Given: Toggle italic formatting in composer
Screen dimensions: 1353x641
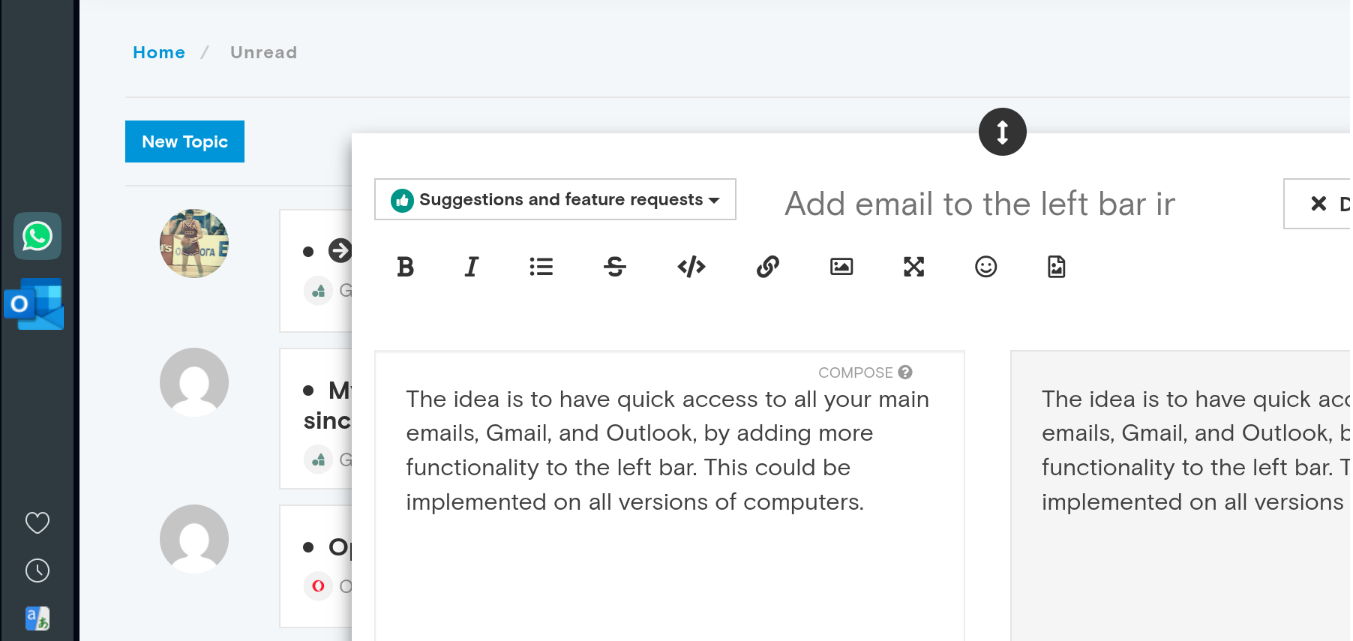Looking at the screenshot, I should (472, 267).
